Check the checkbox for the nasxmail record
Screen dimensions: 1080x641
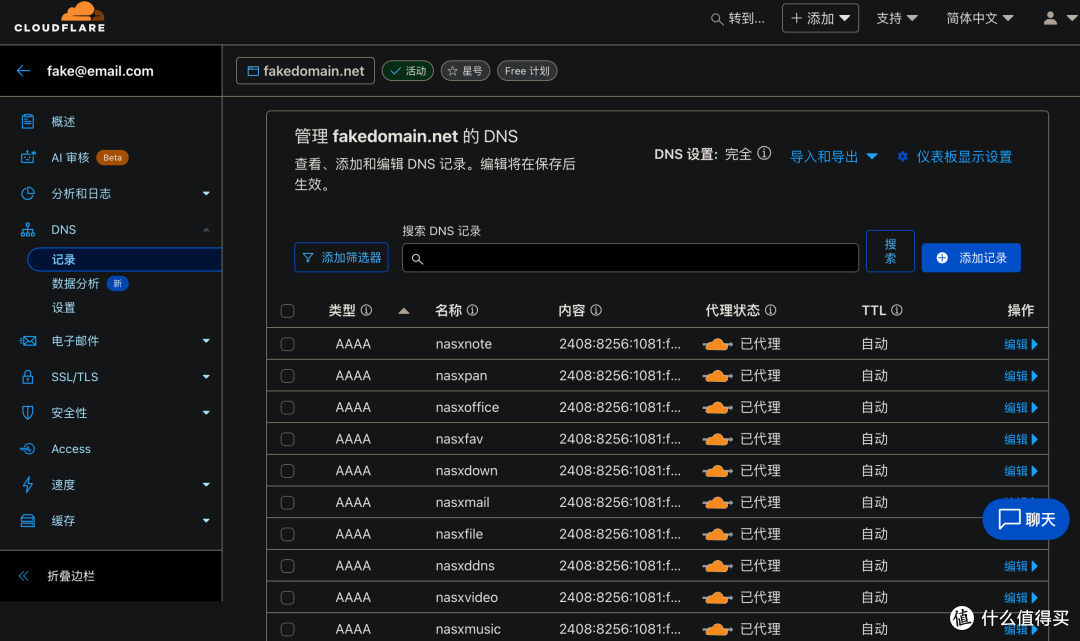click(288, 502)
